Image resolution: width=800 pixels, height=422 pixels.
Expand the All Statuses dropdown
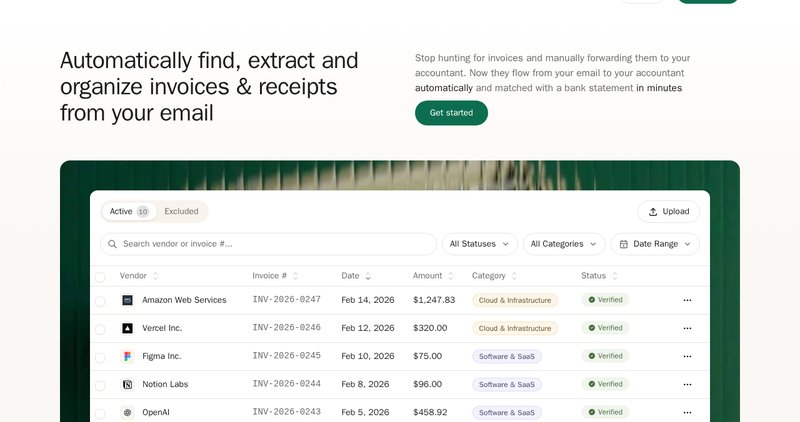(x=479, y=244)
